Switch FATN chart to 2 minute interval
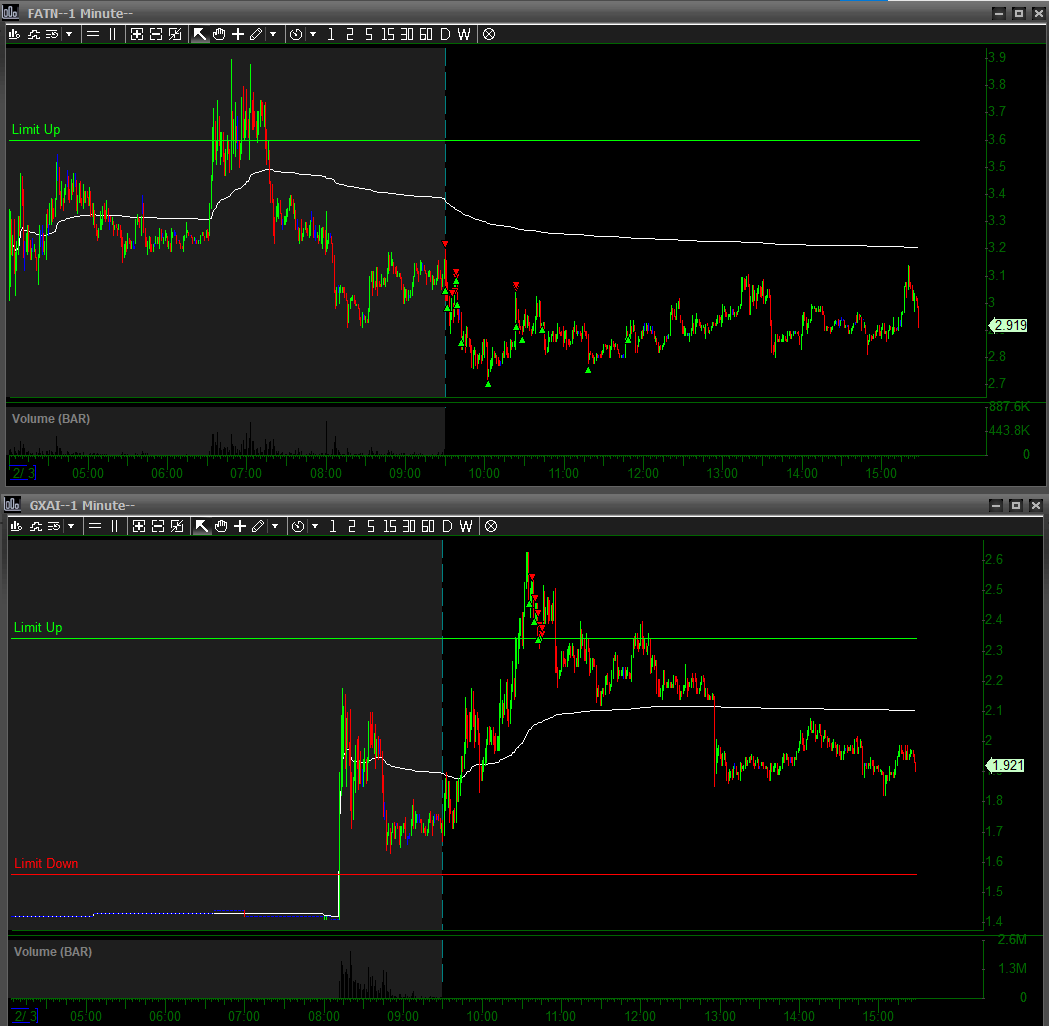 click(x=349, y=34)
